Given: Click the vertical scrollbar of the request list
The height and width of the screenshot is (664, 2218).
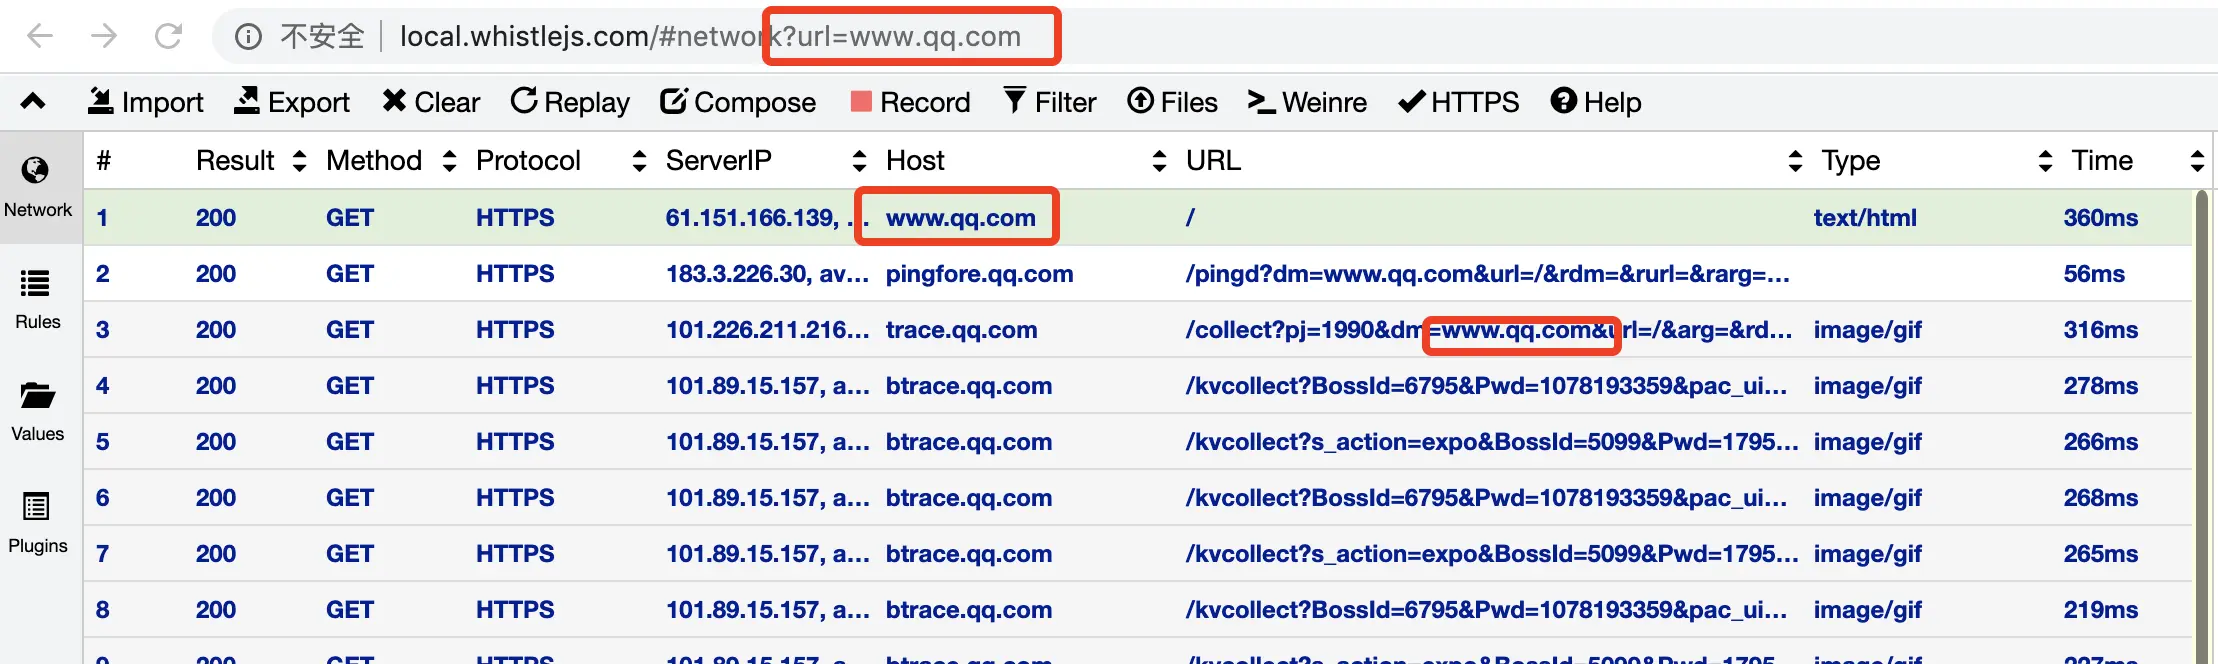Looking at the screenshot, I should pos(2201,427).
